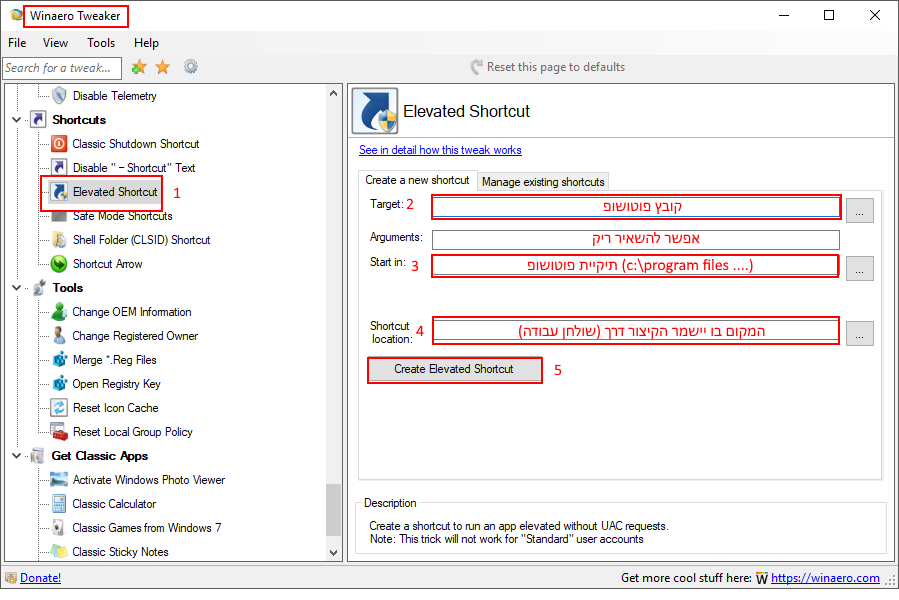Click the Search for a tweak box
The image size is (899, 600).
click(62, 68)
